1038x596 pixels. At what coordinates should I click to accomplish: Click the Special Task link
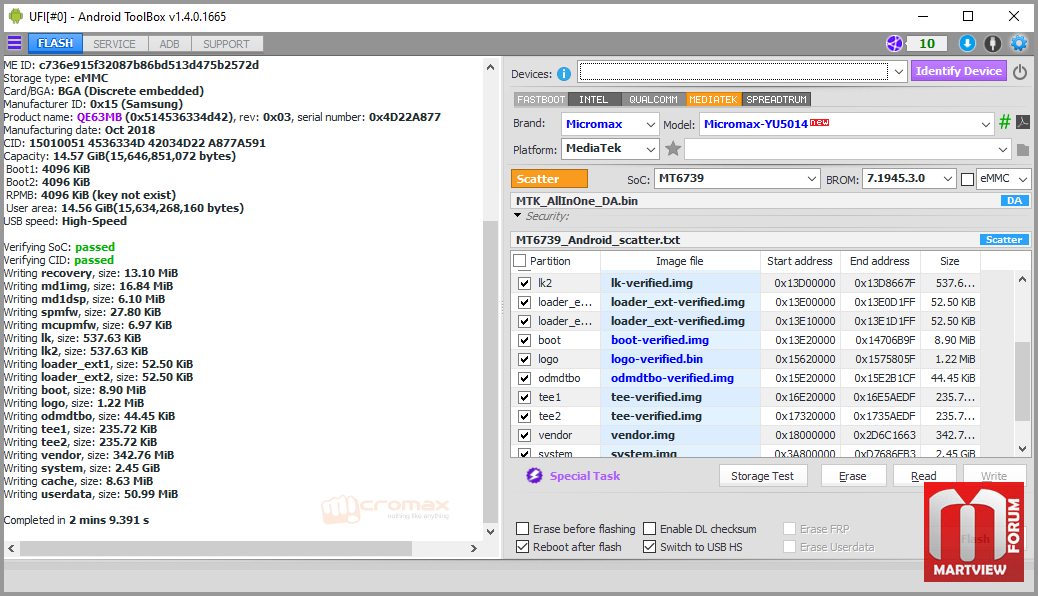click(585, 475)
